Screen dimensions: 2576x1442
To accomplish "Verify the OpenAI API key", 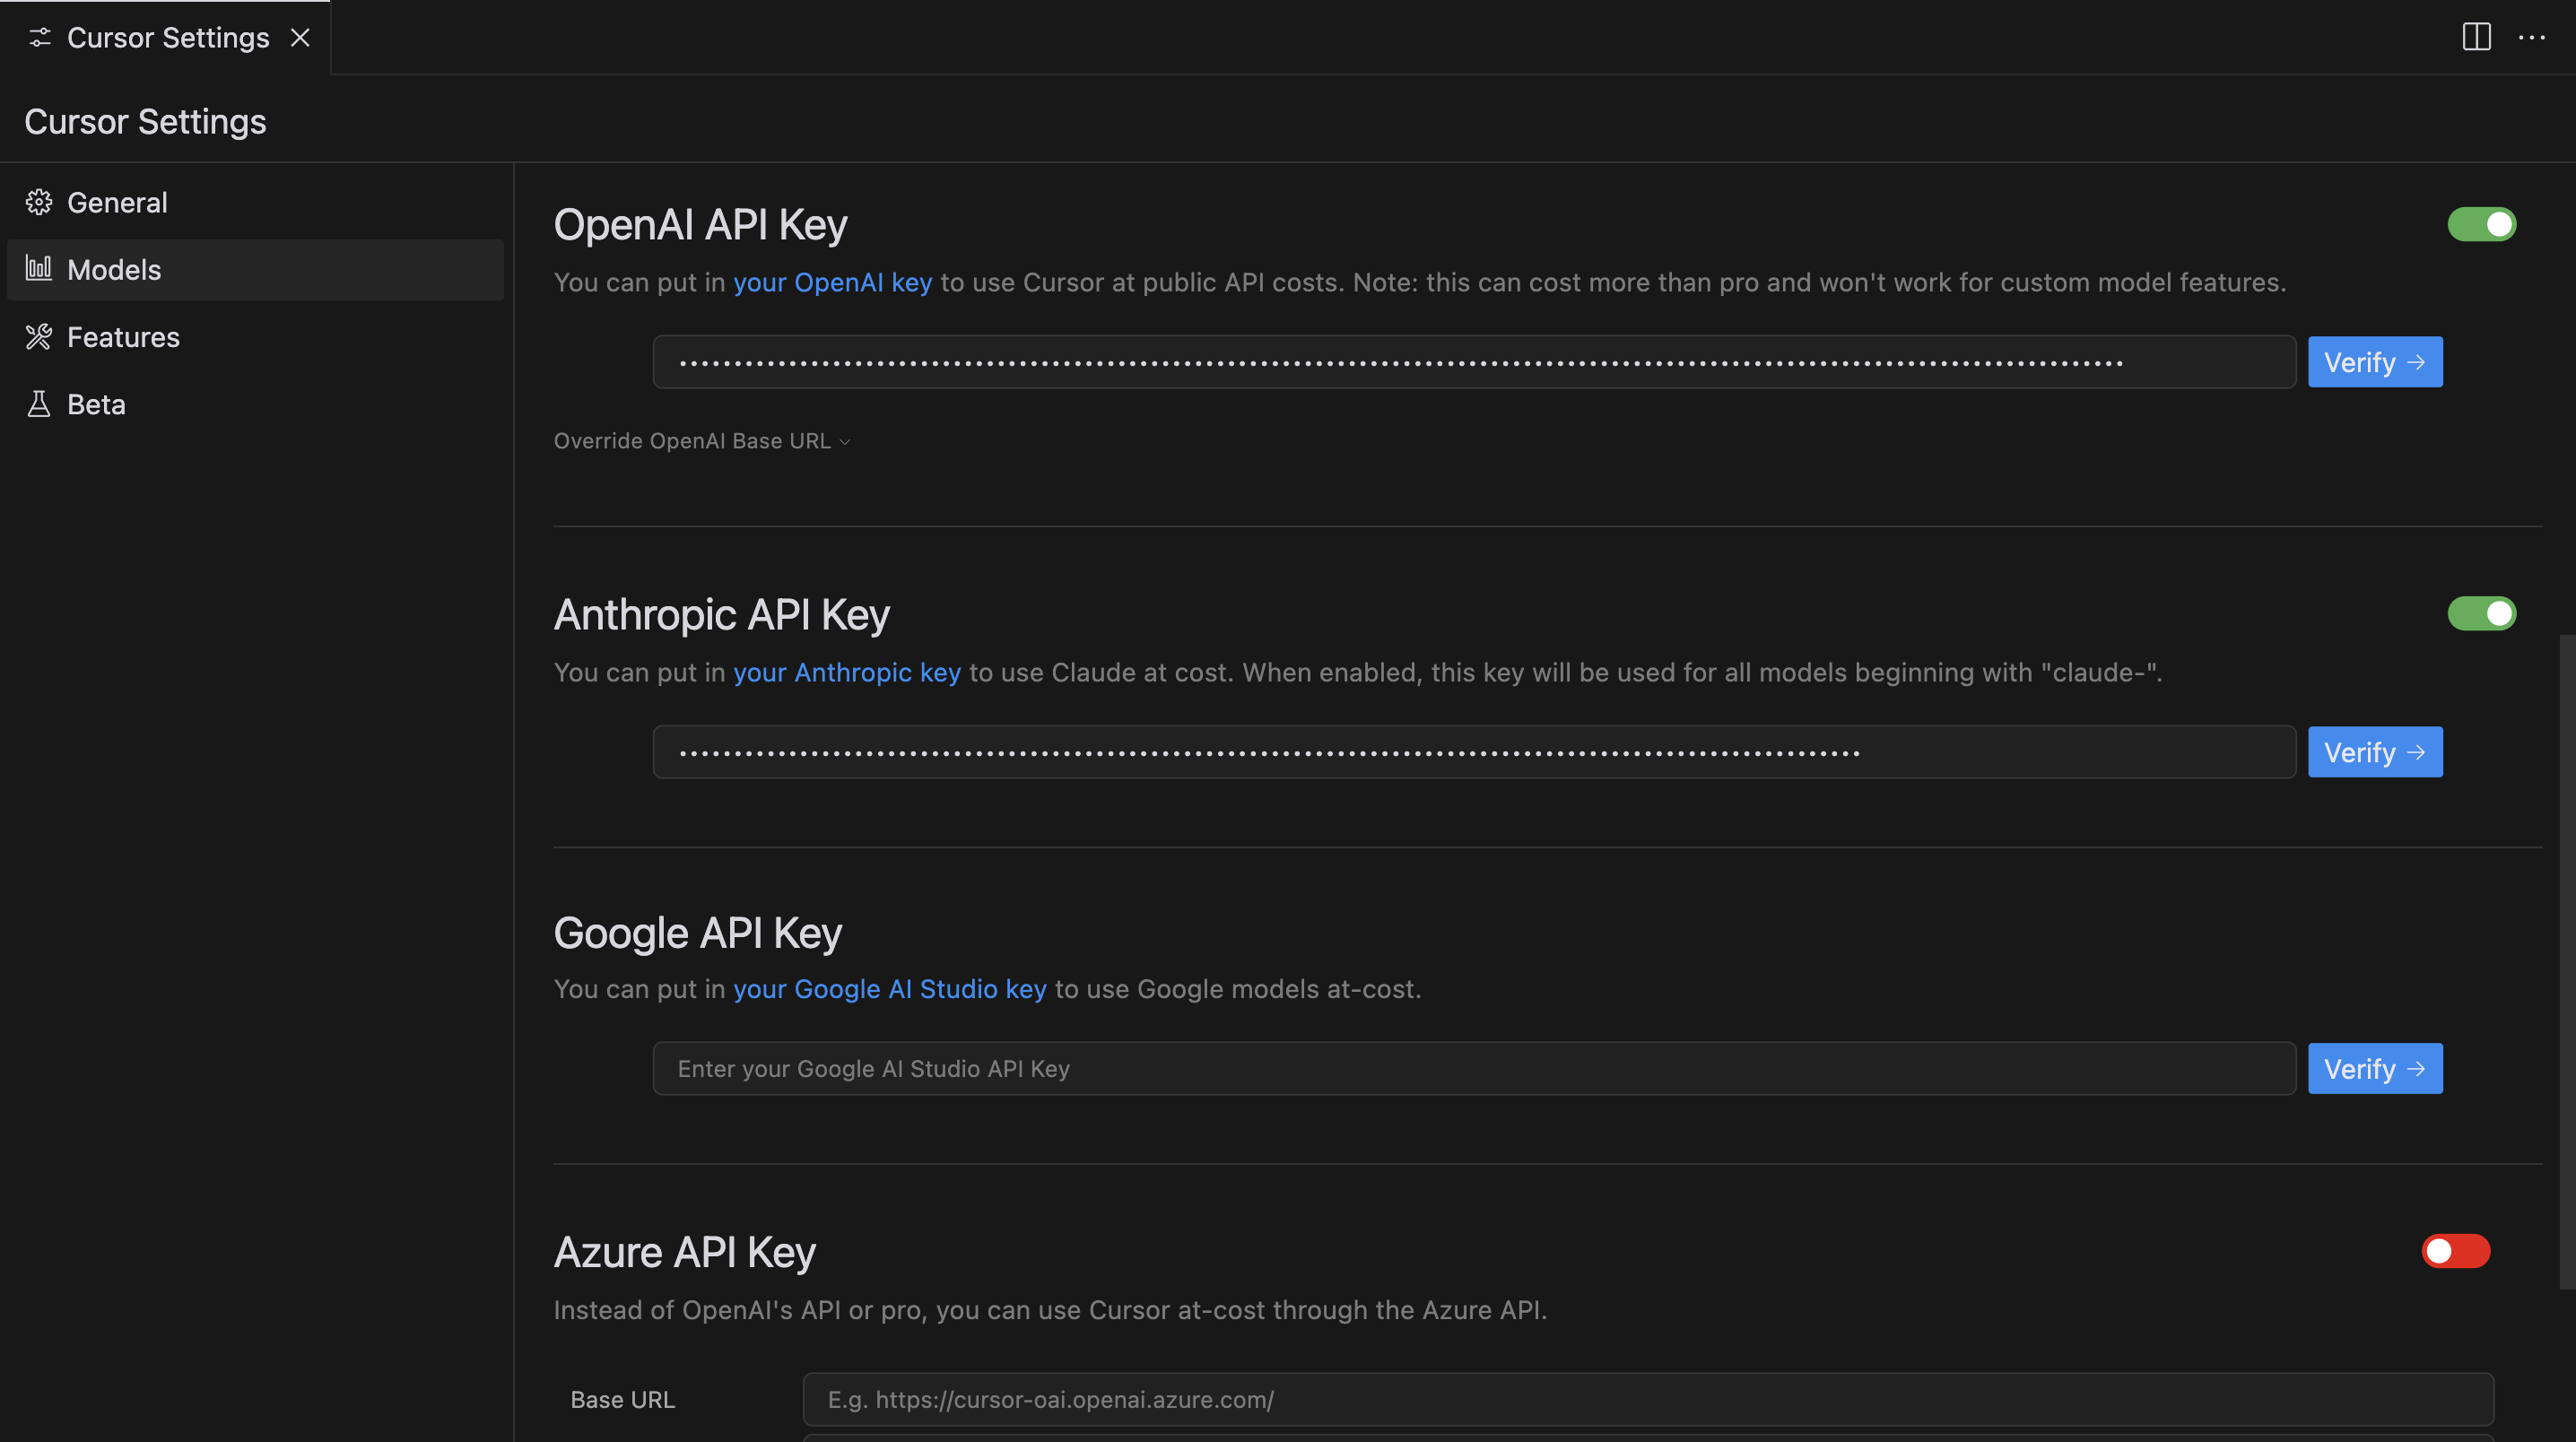I will coord(2375,361).
